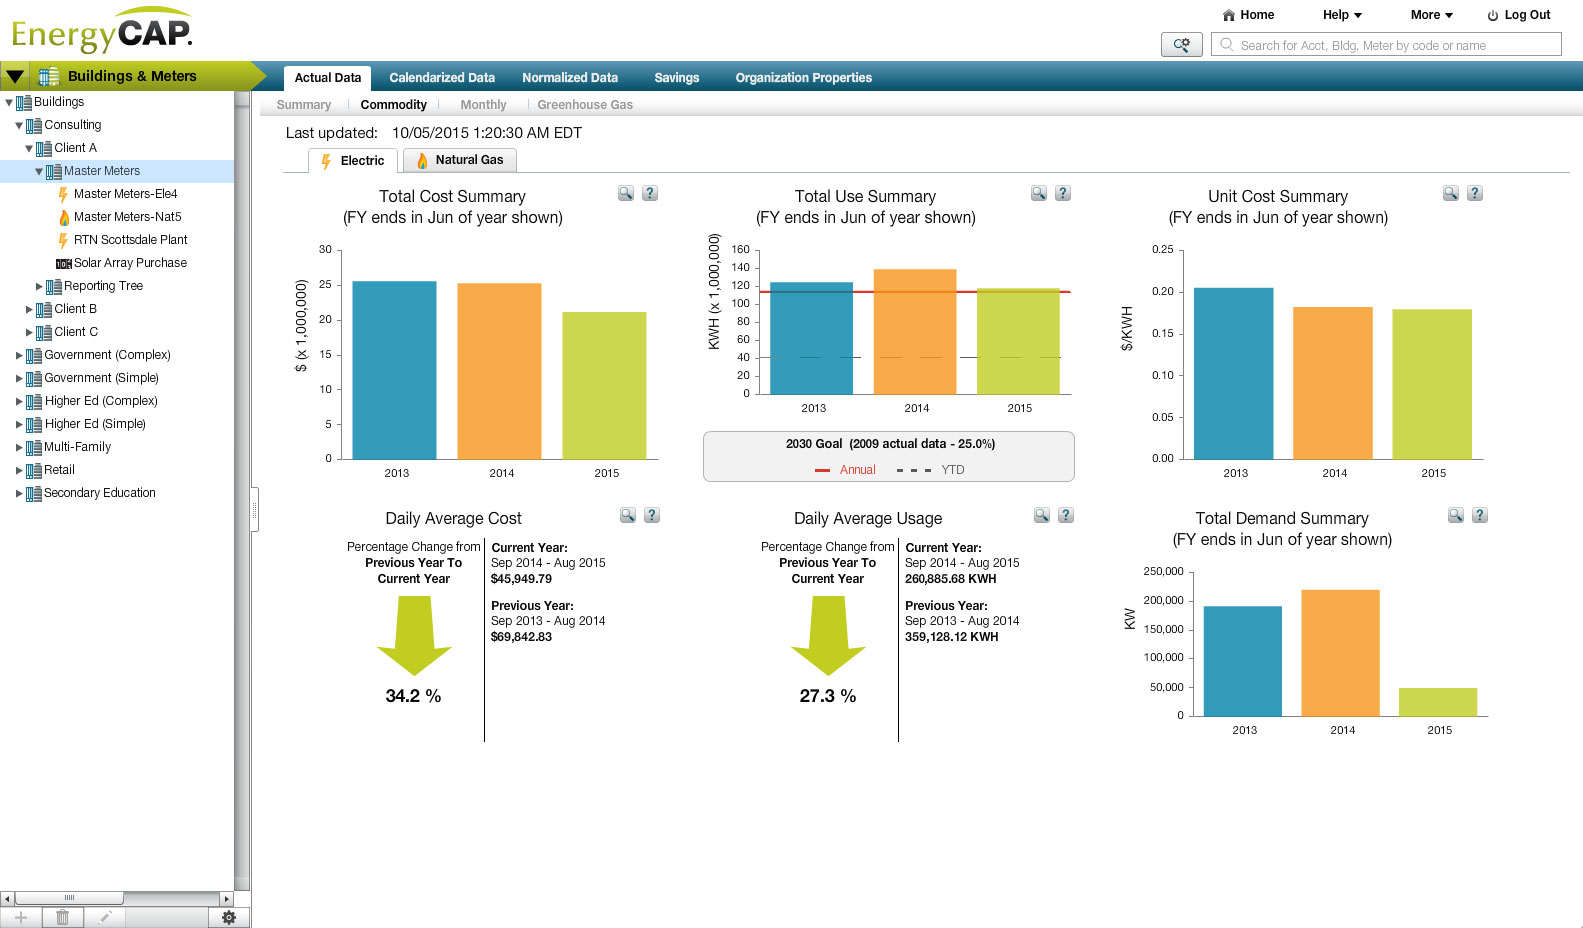Viewport: 1583px width, 928px height.
Task: Expand the Reporting Tree node
Action: pos(39,286)
